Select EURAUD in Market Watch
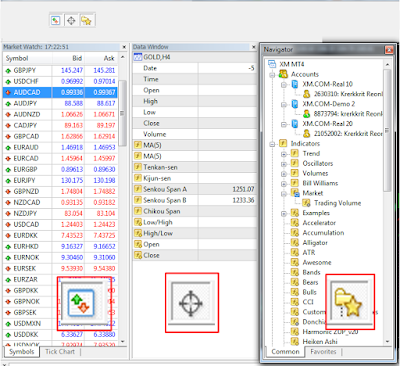 point(60,147)
